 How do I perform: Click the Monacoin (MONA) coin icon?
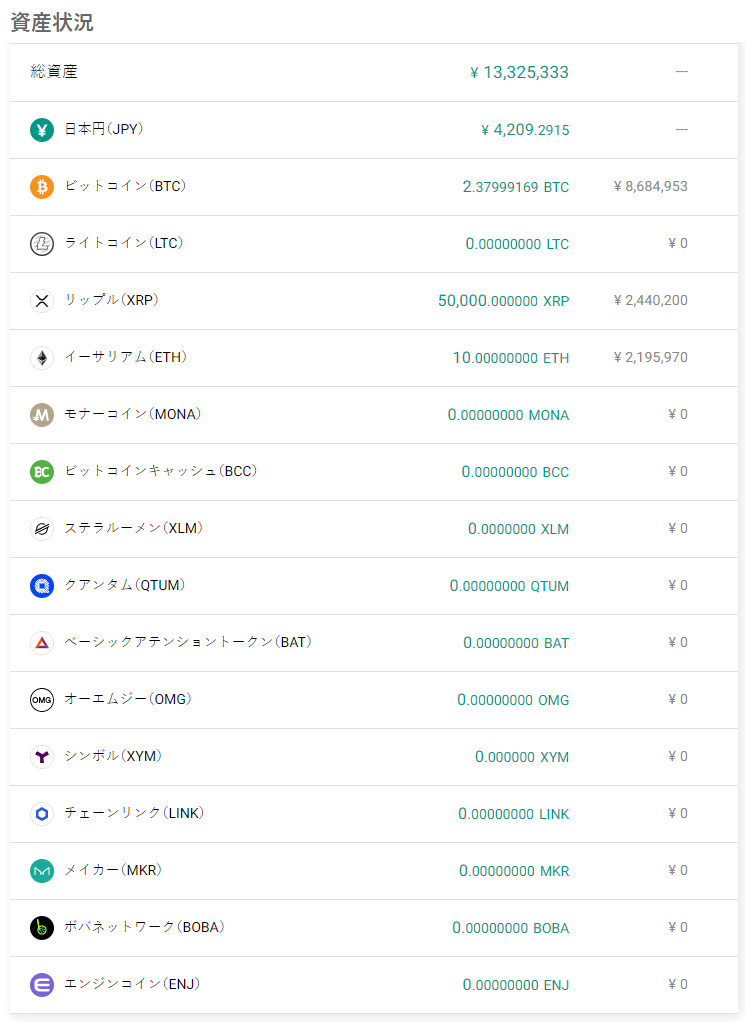[x=42, y=415]
